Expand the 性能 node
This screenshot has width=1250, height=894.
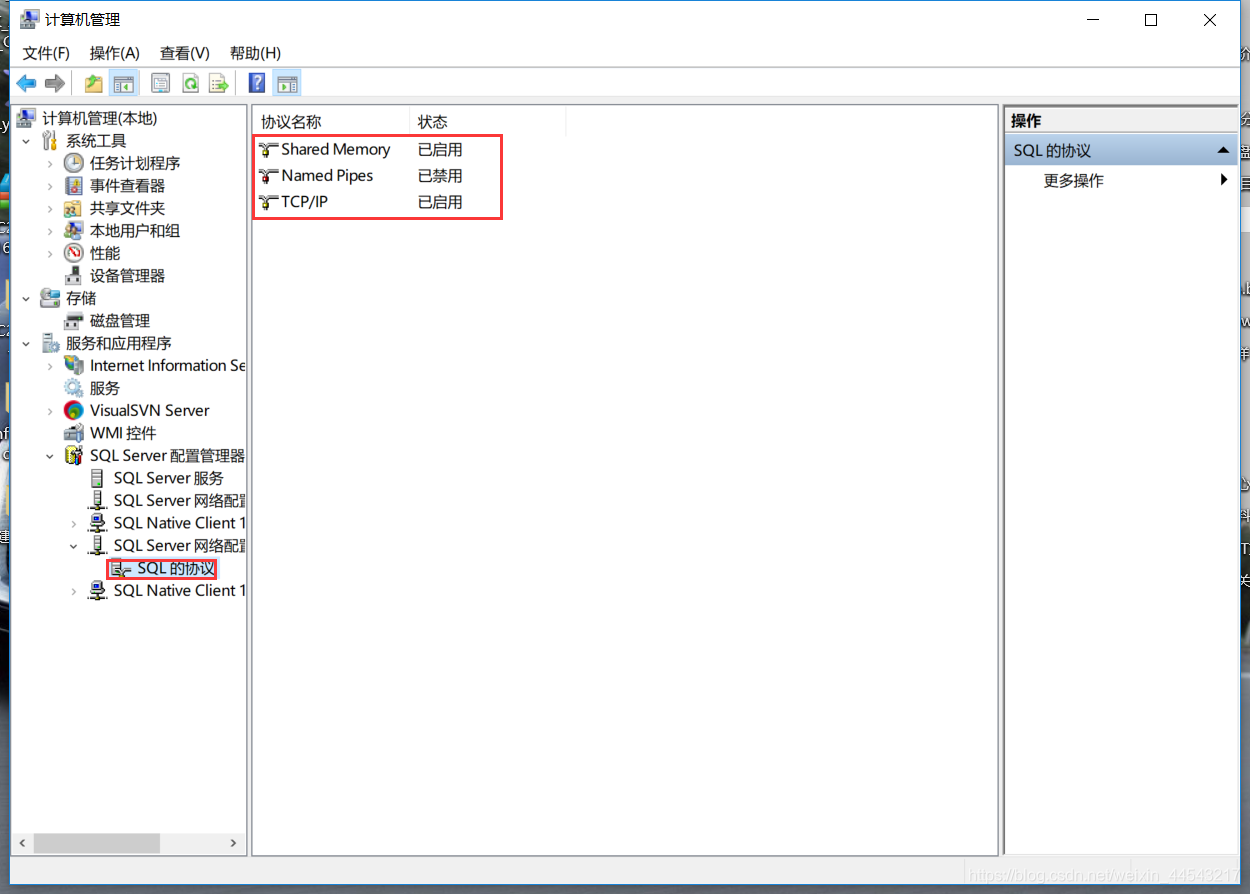pyautogui.click(x=50, y=253)
